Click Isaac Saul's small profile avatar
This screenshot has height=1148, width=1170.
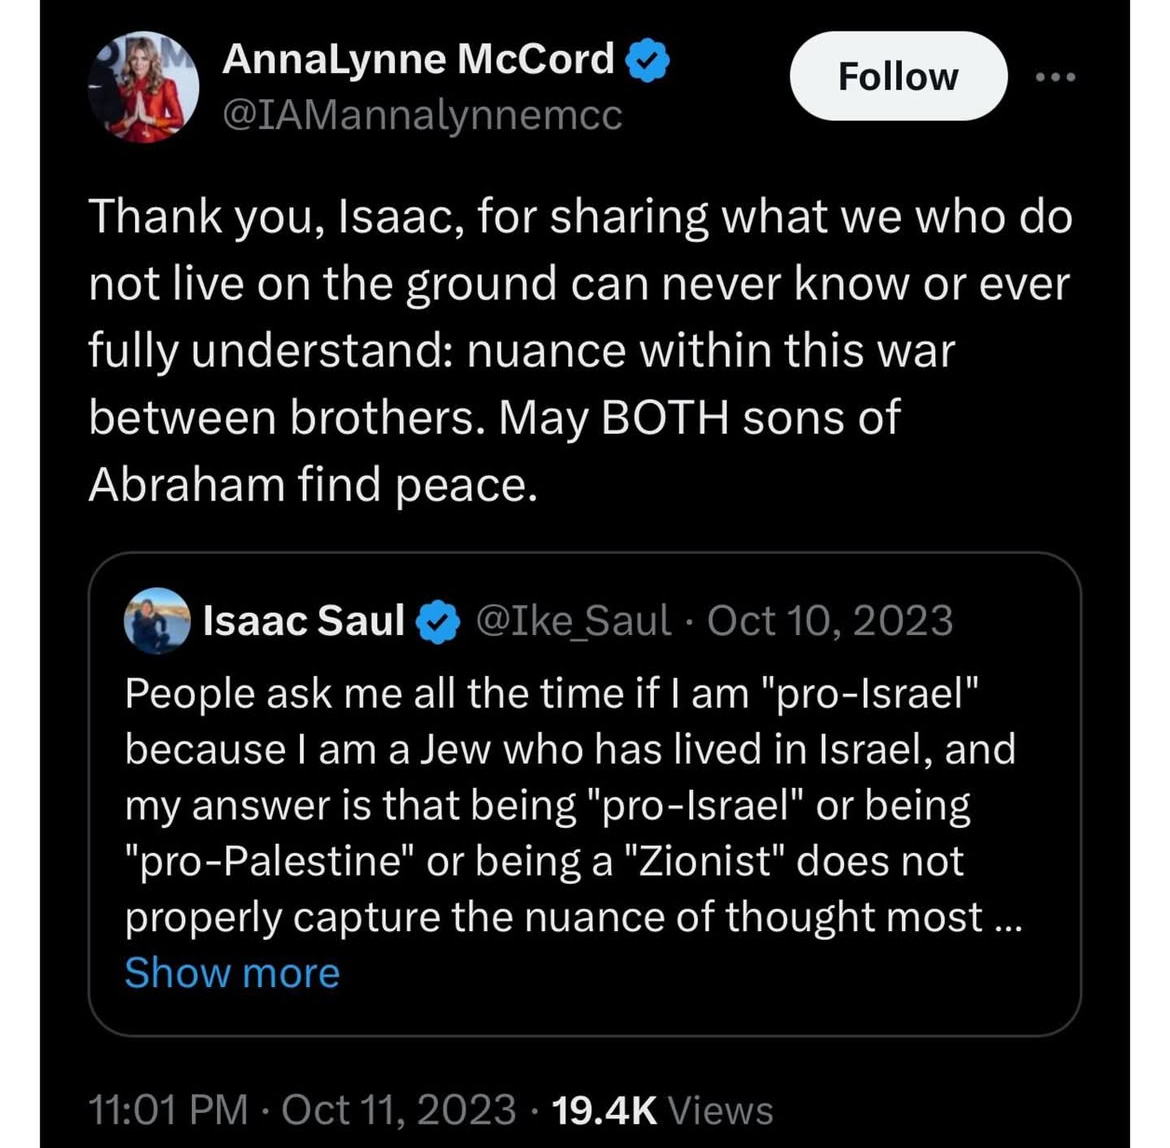(x=156, y=620)
